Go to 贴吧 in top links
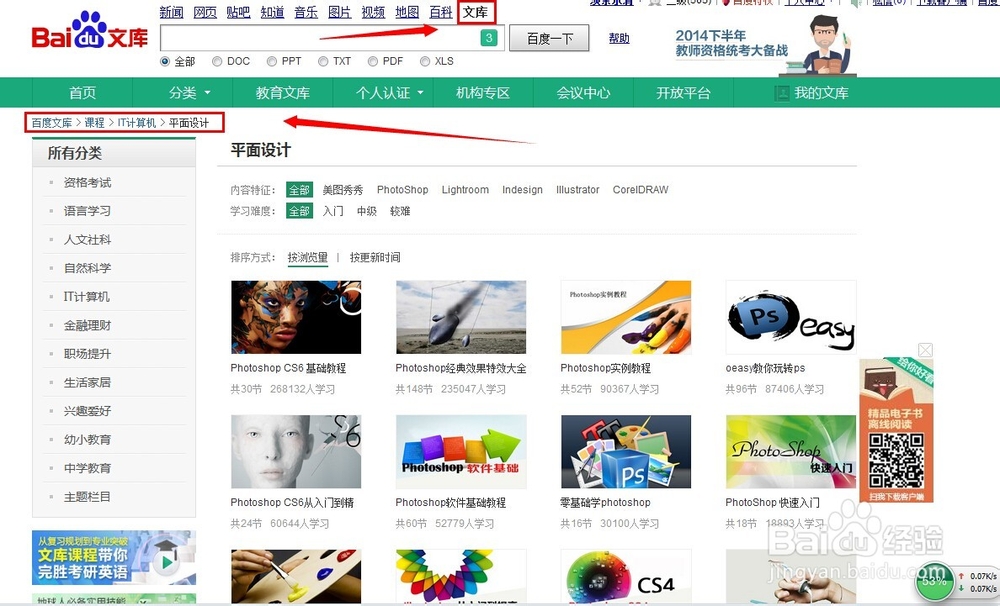 pos(239,12)
